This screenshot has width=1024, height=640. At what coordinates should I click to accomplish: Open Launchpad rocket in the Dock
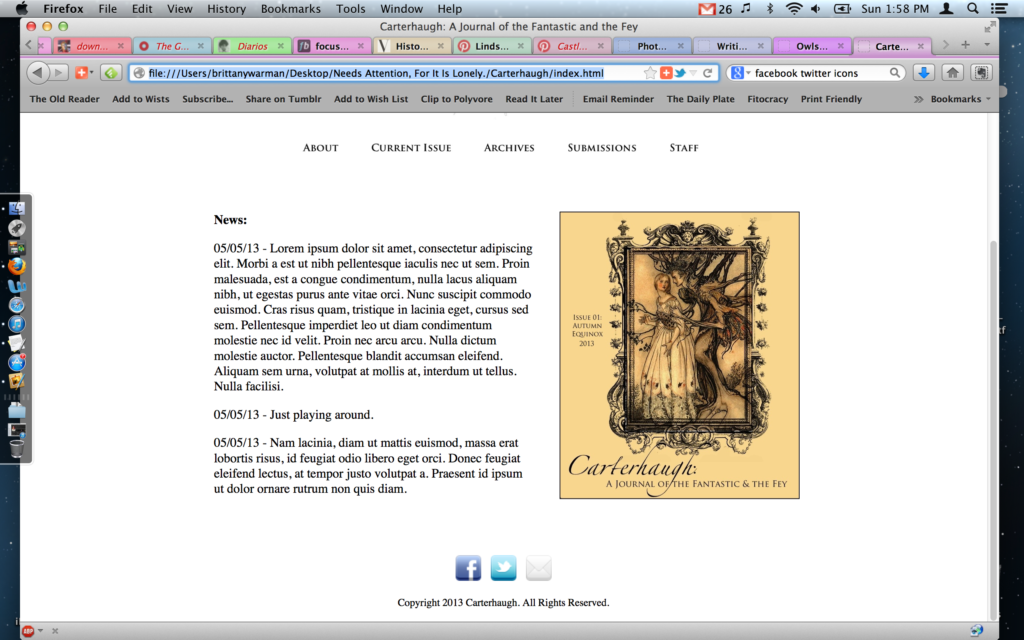[16, 228]
